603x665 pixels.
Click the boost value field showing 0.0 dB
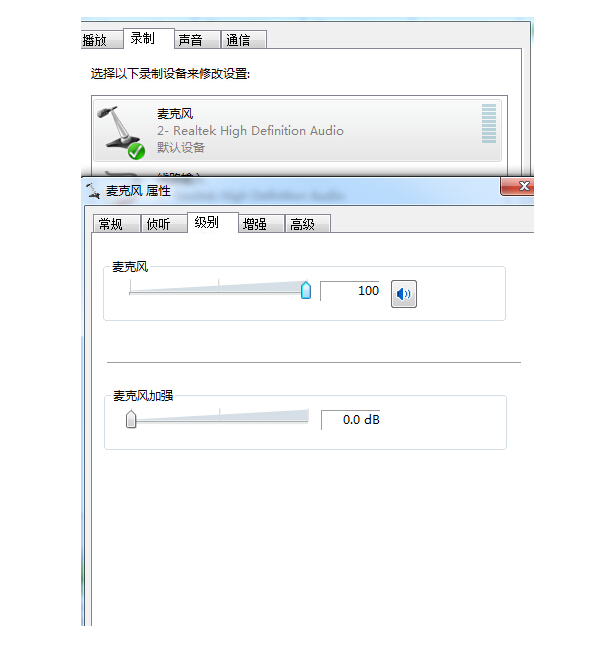pos(350,420)
